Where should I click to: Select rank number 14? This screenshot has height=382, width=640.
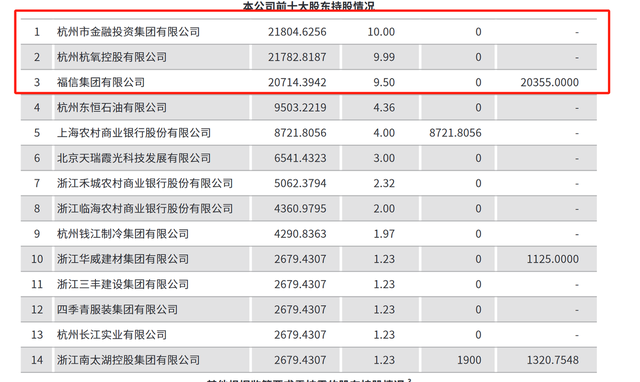click(37, 361)
